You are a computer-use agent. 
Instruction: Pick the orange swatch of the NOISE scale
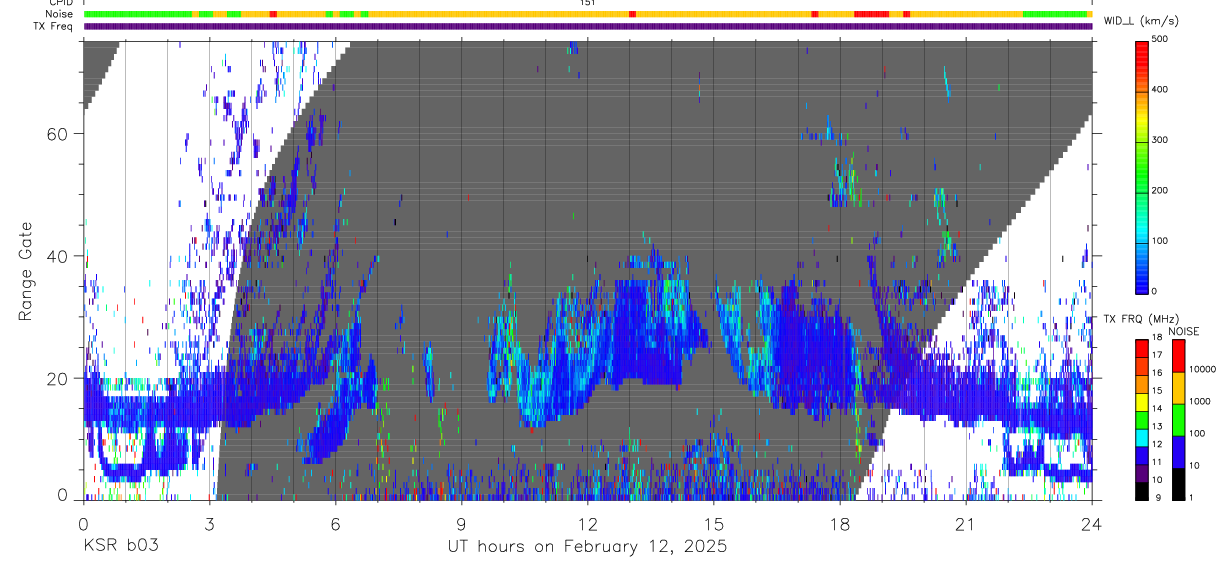(1179, 388)
